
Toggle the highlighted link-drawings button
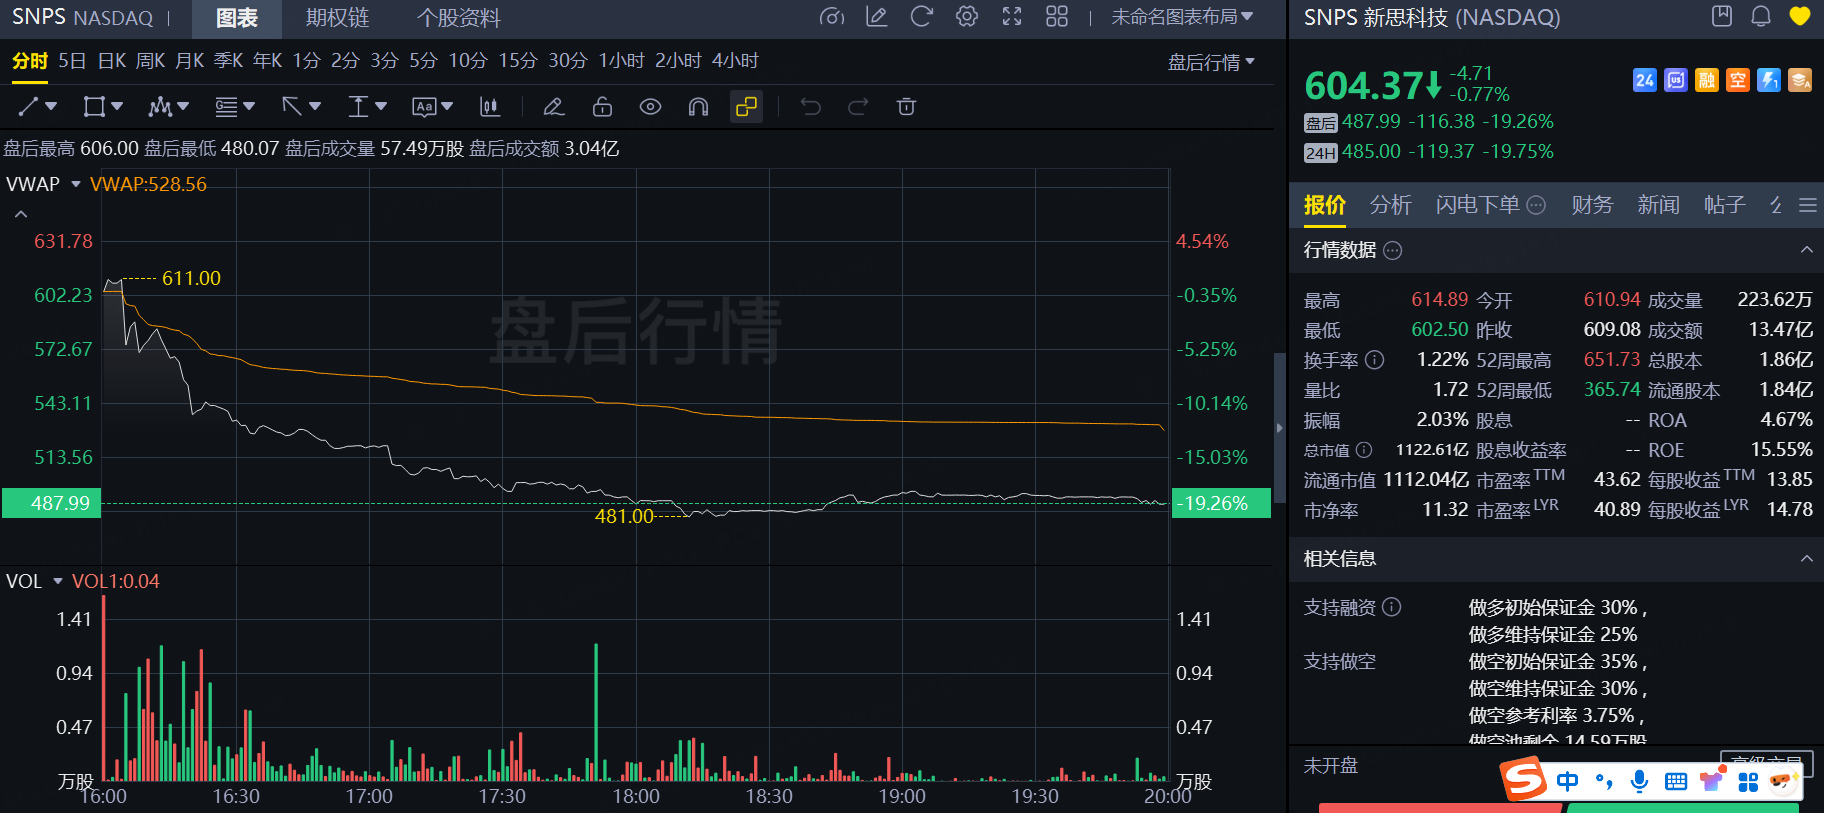[x=746, y=106]
